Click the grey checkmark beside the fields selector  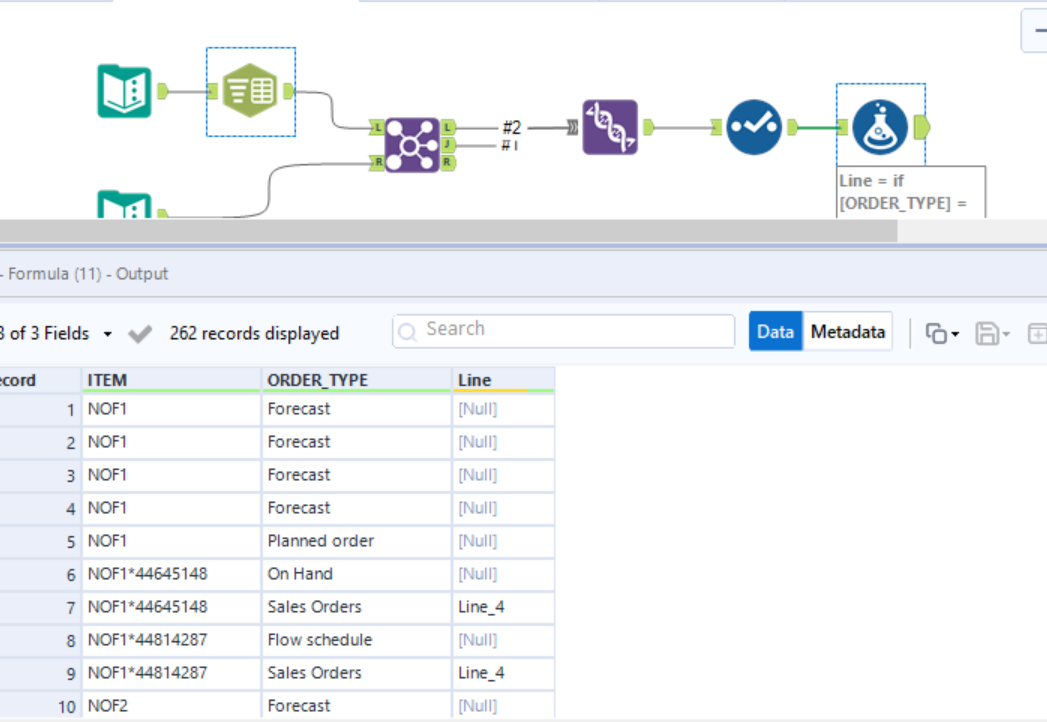click(141, 334)
